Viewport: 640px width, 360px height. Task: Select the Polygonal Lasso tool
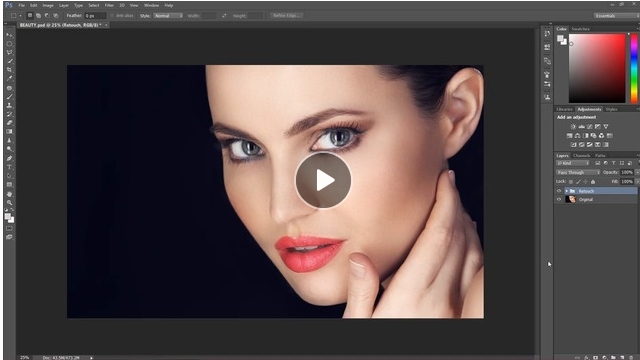point(9,53)
